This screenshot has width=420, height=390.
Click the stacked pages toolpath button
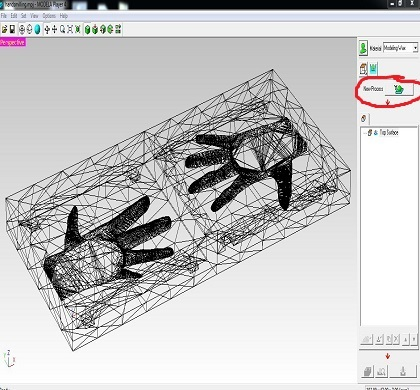point(368,371)
